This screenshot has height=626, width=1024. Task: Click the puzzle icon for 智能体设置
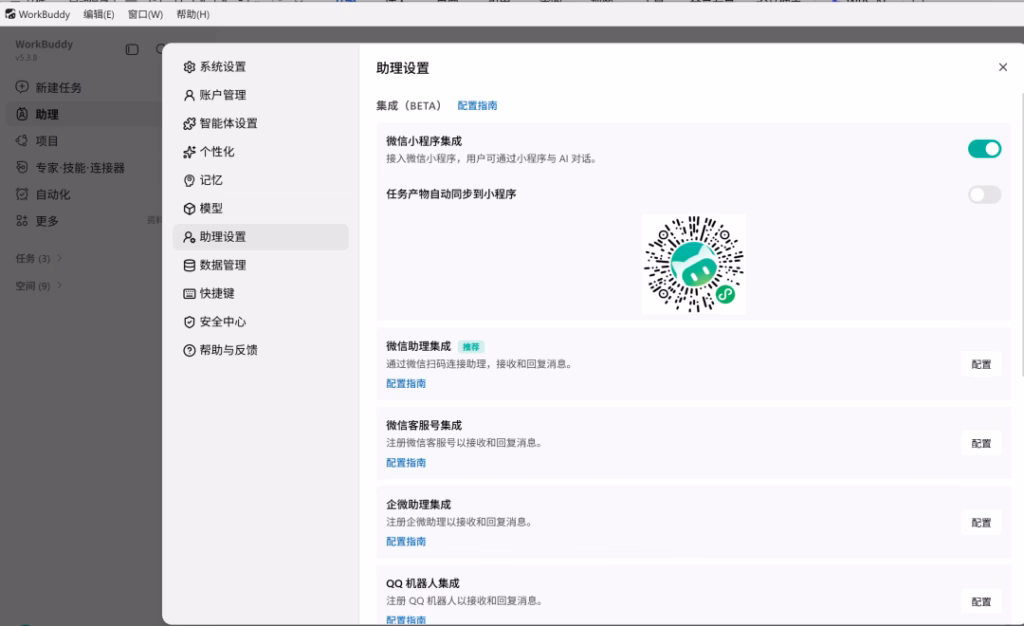189,123
